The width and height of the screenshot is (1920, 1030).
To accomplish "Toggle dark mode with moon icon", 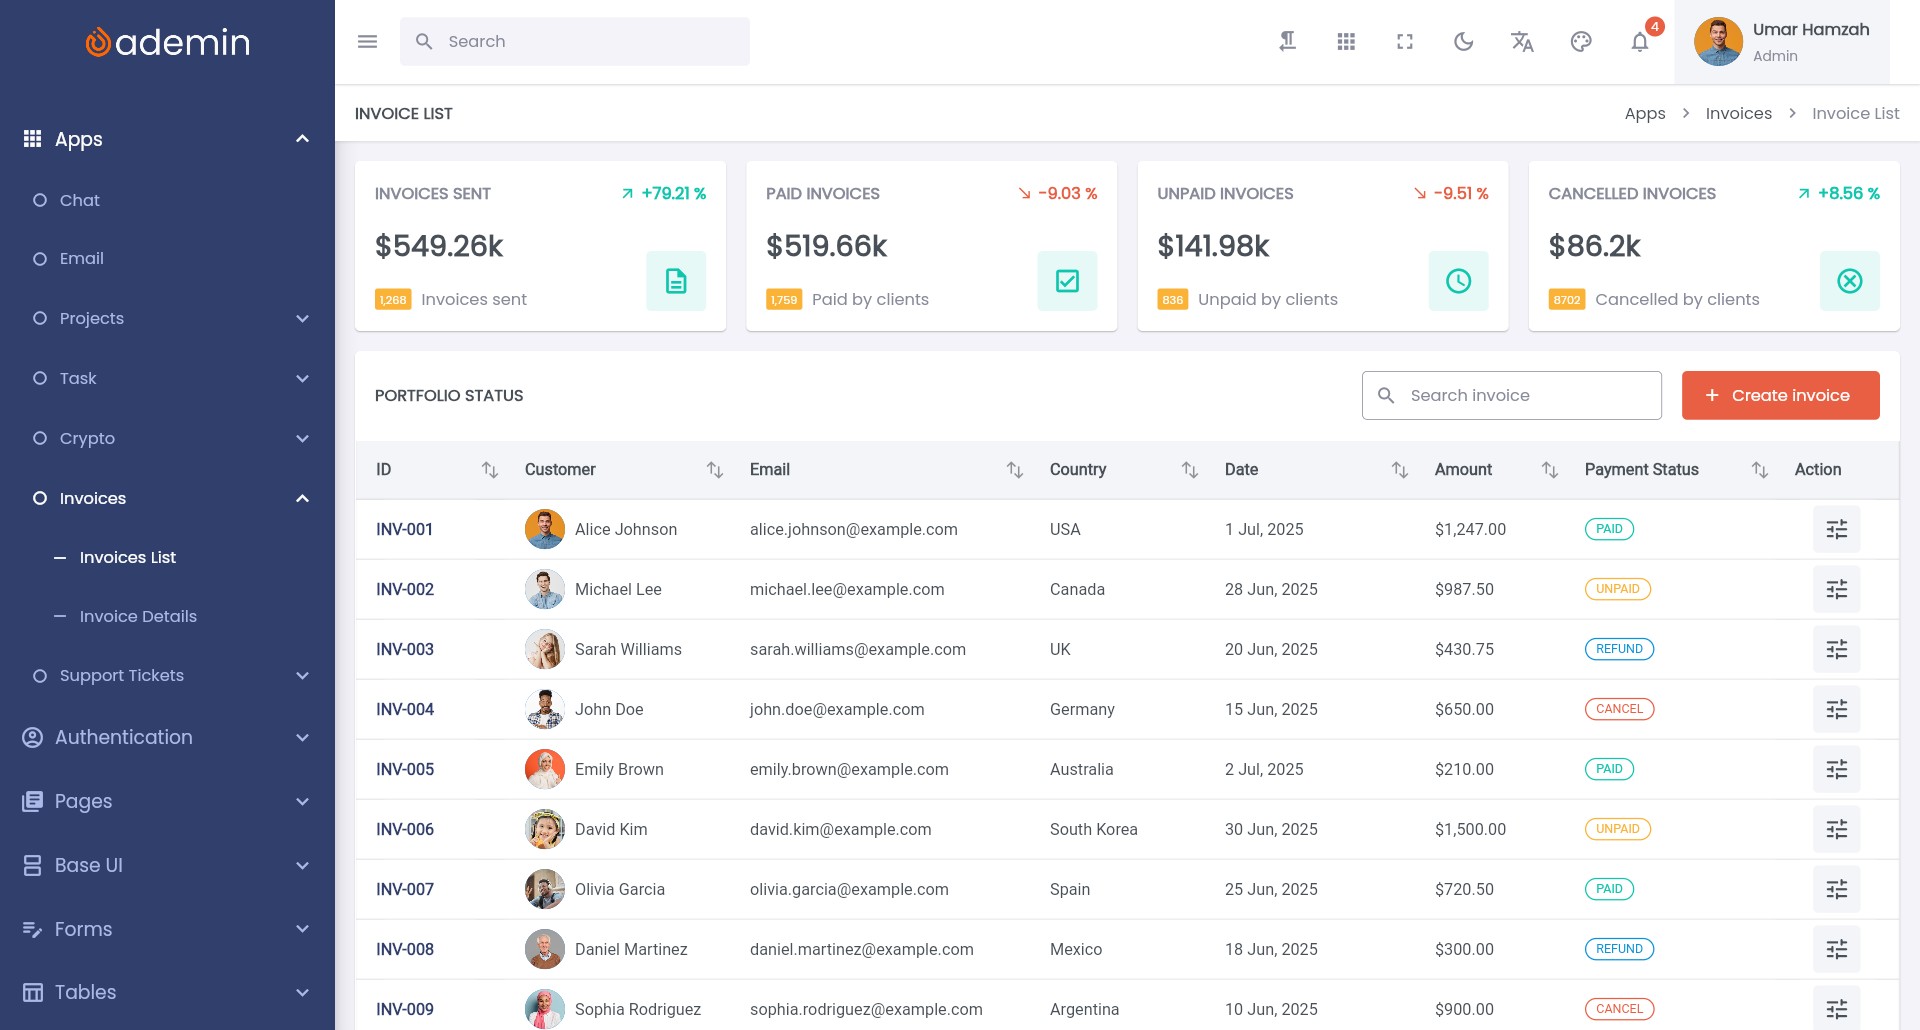I will click(x=1463, y=42).
